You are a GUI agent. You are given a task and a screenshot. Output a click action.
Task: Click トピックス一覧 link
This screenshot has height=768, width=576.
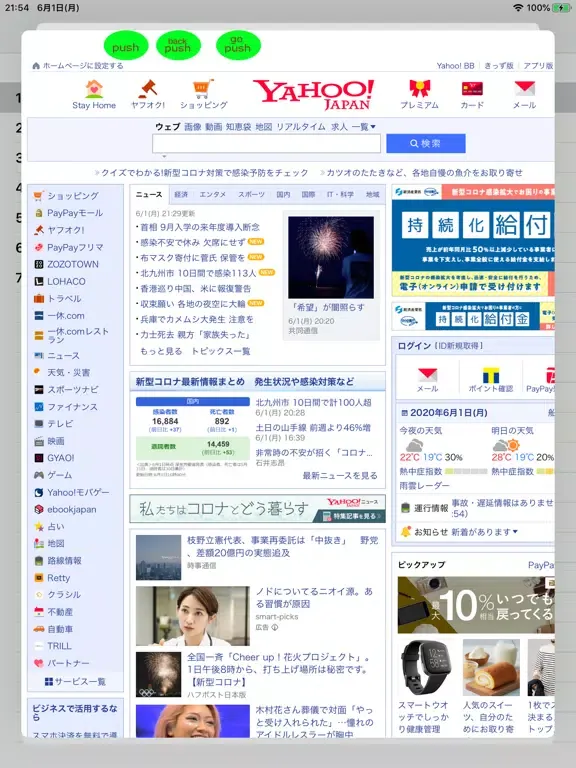tap(220, 351)
